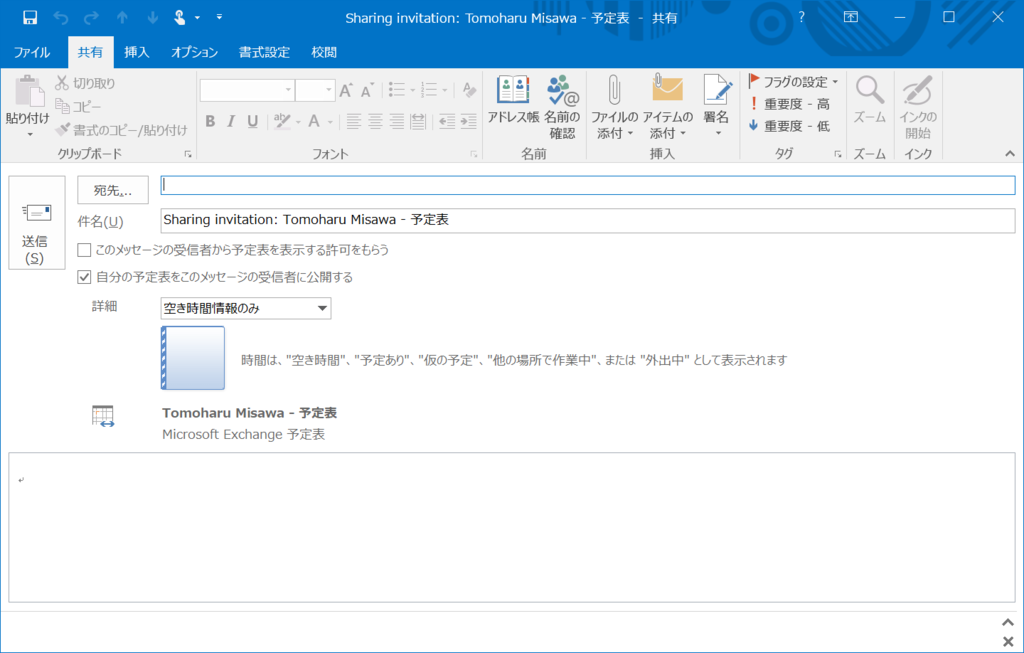Screen dimensions: 1024x653
Task: Toggle Italic formatting
Action: click(231, 121)
